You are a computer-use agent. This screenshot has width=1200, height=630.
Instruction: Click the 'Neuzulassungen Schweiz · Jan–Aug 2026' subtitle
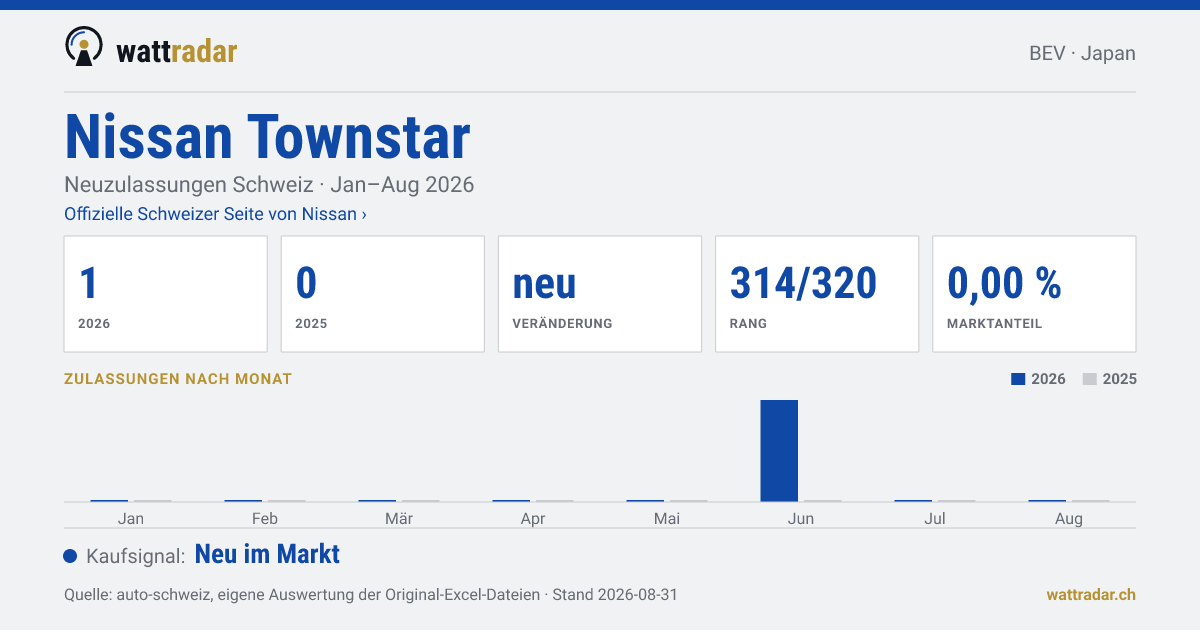tap(269, 185)
